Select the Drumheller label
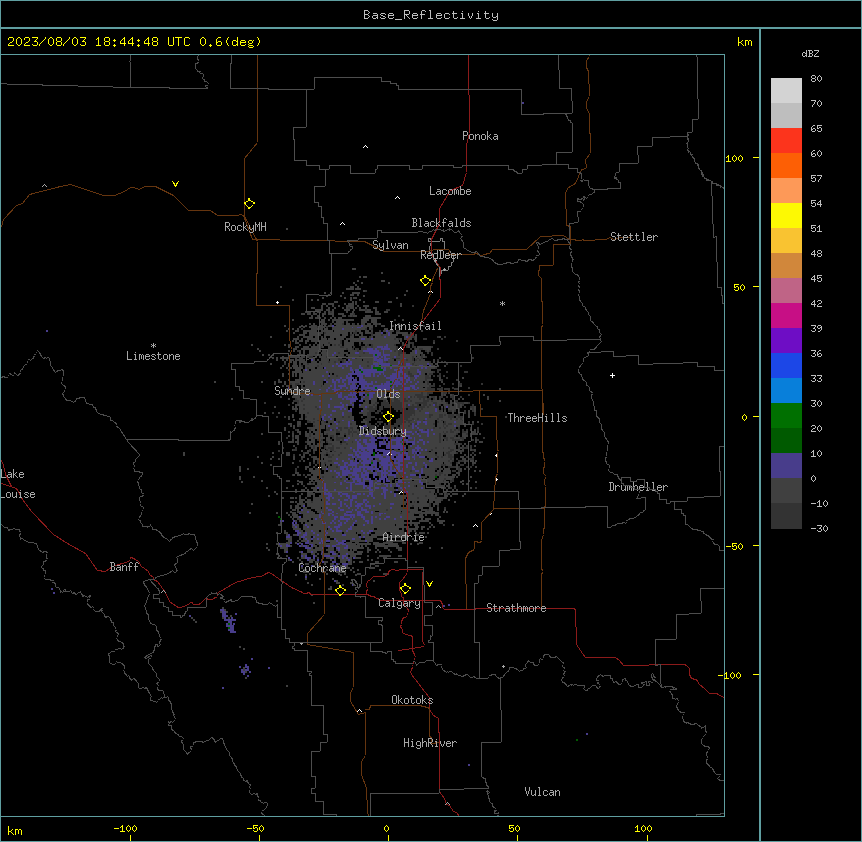 click(x=638, y=487)
